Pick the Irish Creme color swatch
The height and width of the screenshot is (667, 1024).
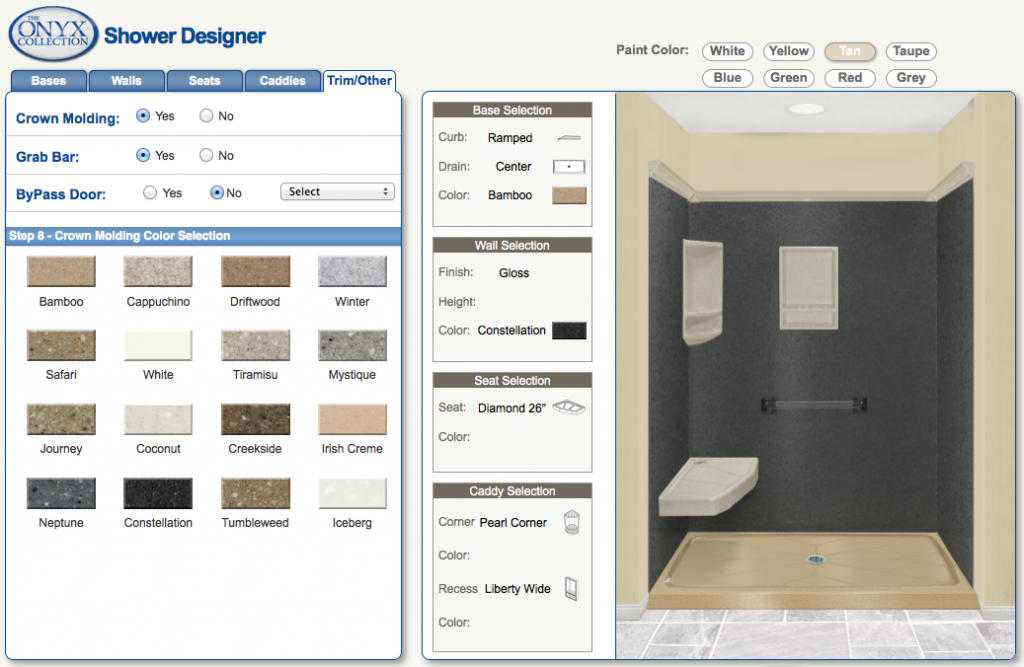pos(352,419)
